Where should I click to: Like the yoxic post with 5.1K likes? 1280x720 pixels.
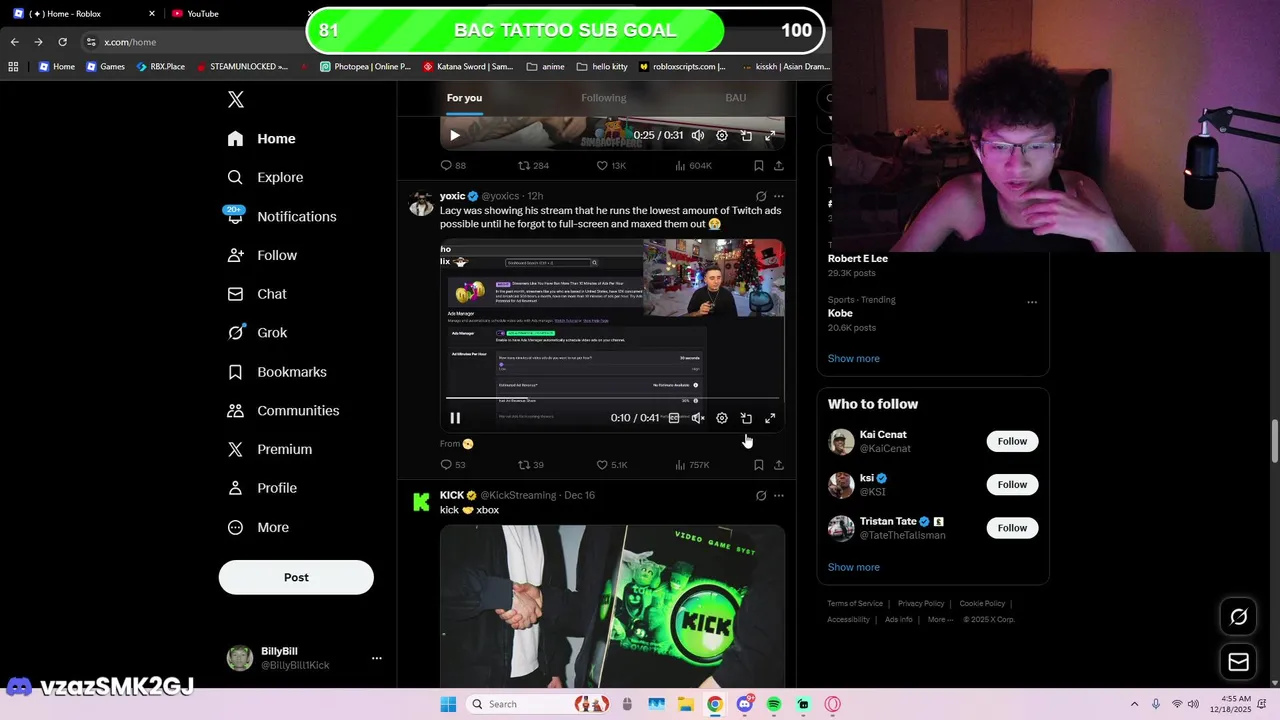(611, 465)
